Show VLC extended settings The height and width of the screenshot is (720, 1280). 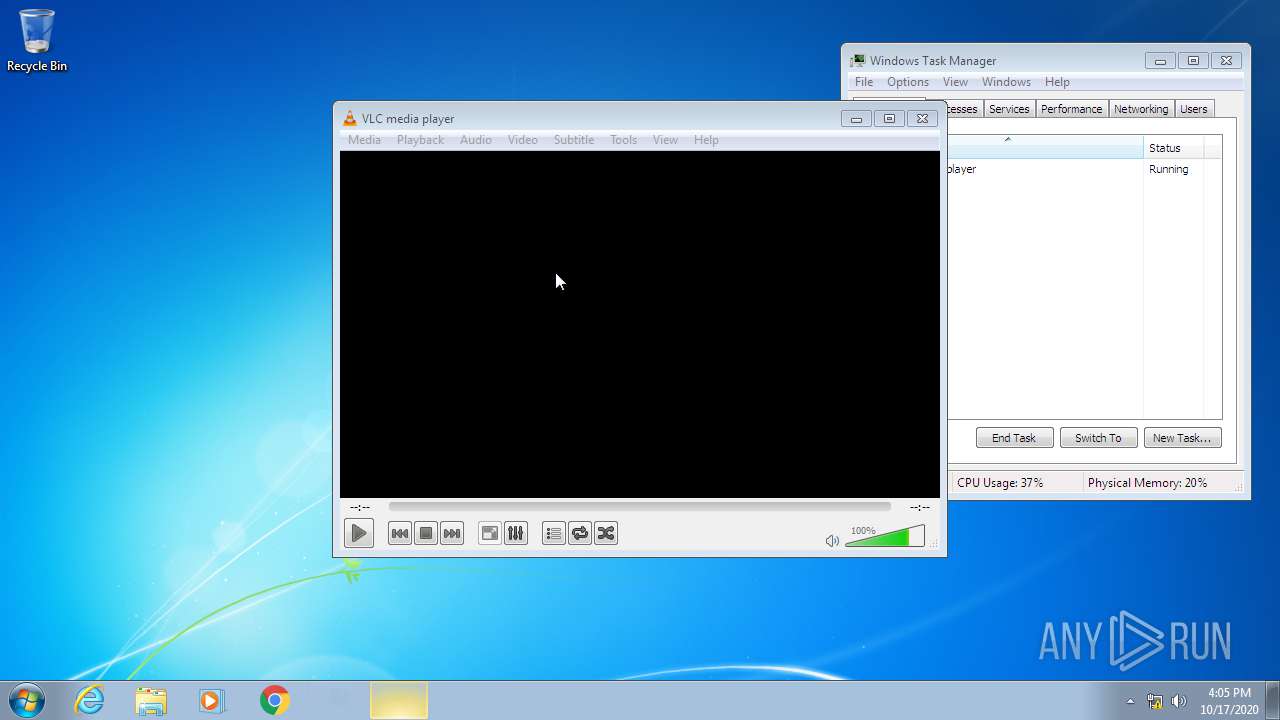(515, 533)
